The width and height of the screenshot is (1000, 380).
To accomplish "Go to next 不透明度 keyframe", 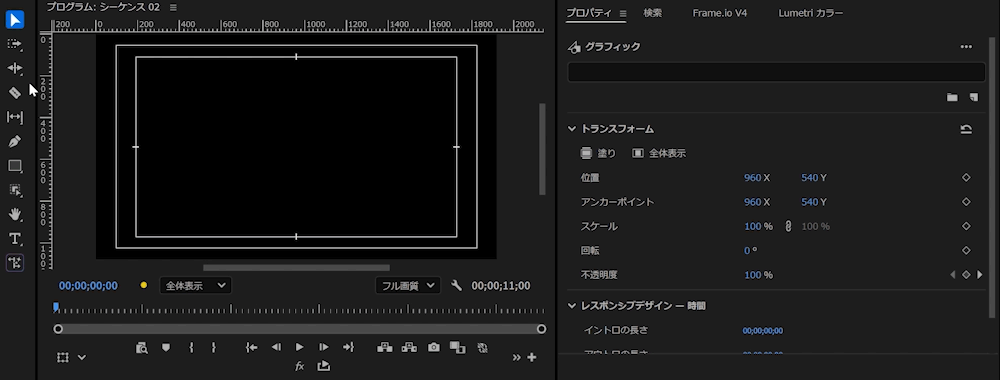I will [x=980, y=275].
